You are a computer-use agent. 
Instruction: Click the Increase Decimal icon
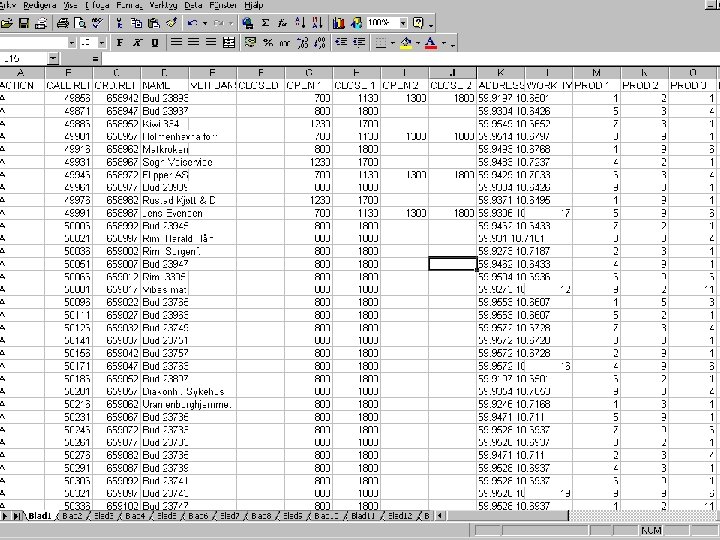tap(302, 43)
